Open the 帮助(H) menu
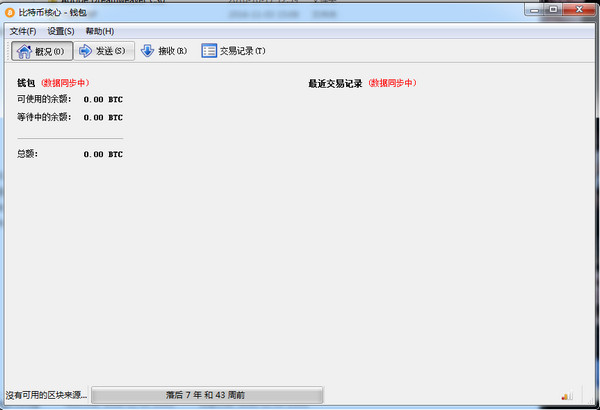600x410 pixels. click(x=100, y=31)
